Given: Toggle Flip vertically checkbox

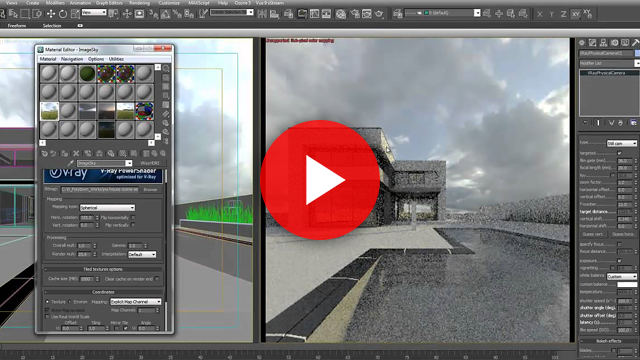Looking at the screenshot, I should click(133, 225).
